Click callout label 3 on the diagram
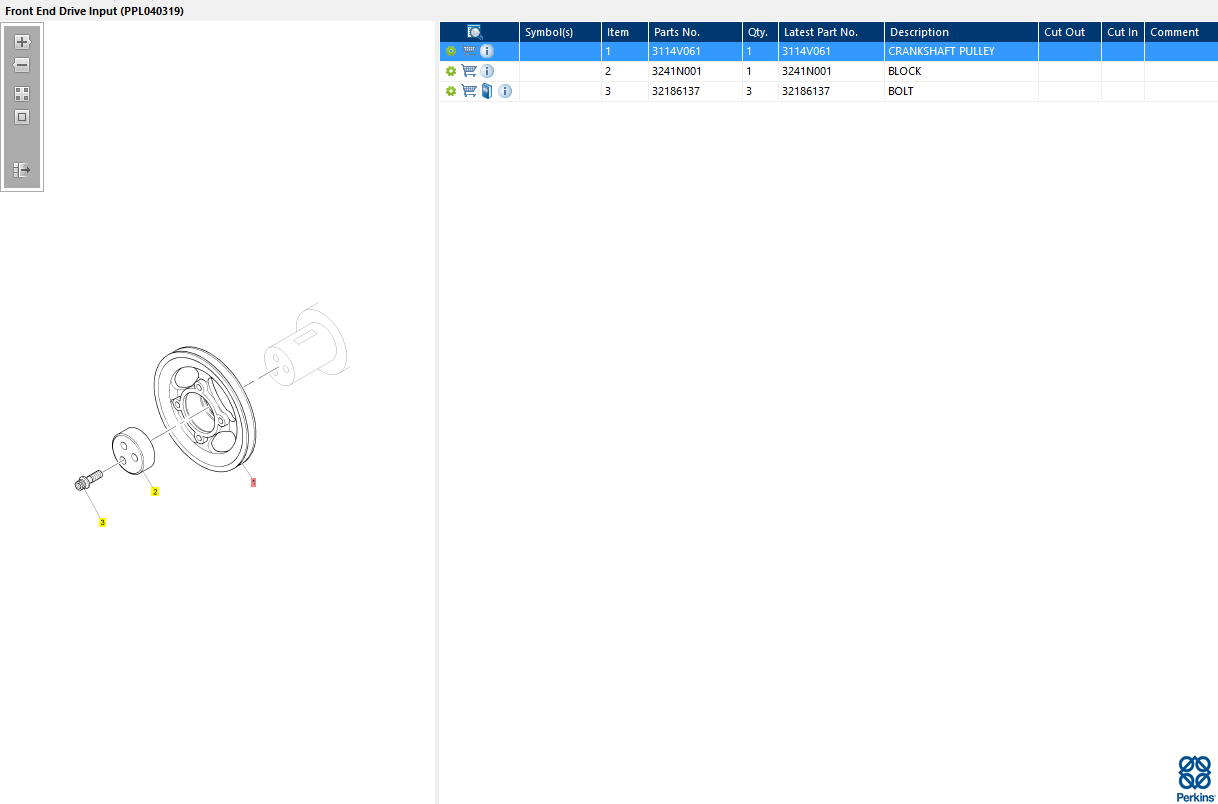 coord(102,522)
